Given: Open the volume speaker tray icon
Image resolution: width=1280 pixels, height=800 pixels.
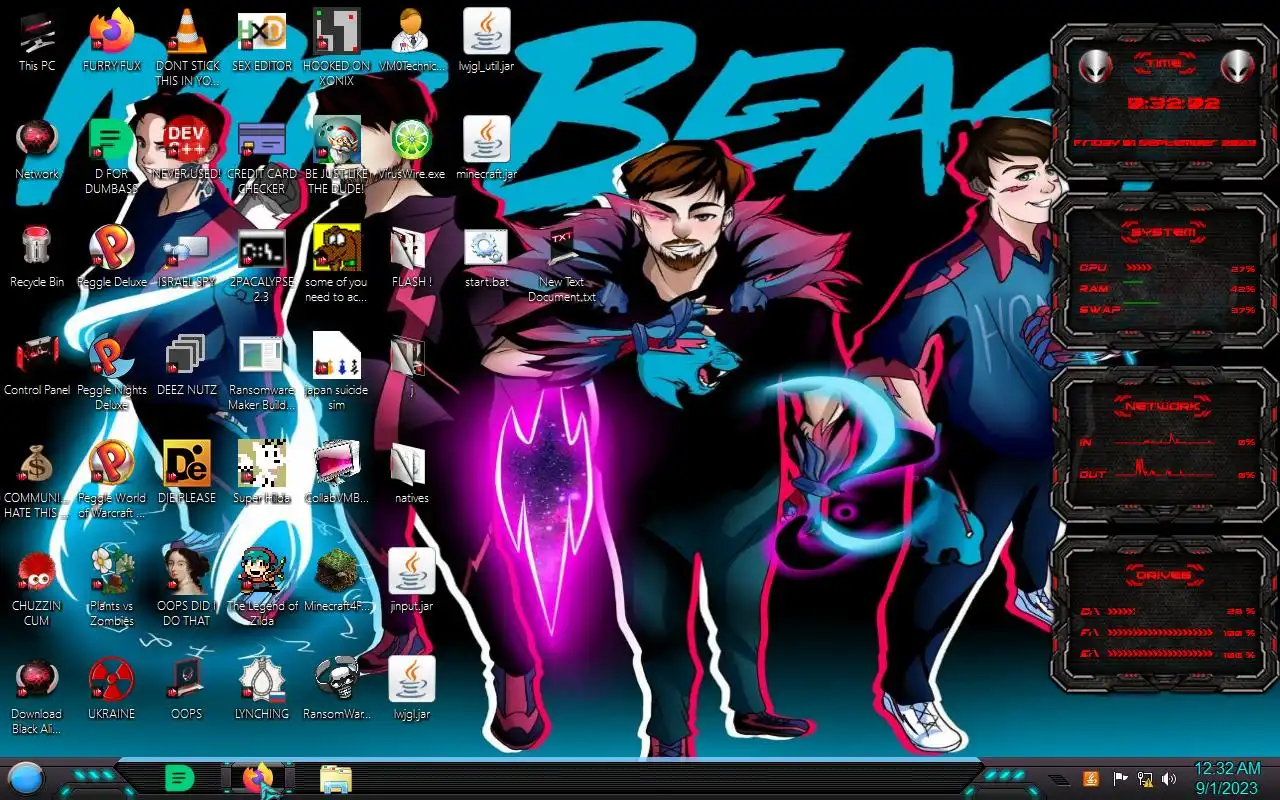Looking at the screenshot, I should pyautogui.click(x=1169, y=778).
